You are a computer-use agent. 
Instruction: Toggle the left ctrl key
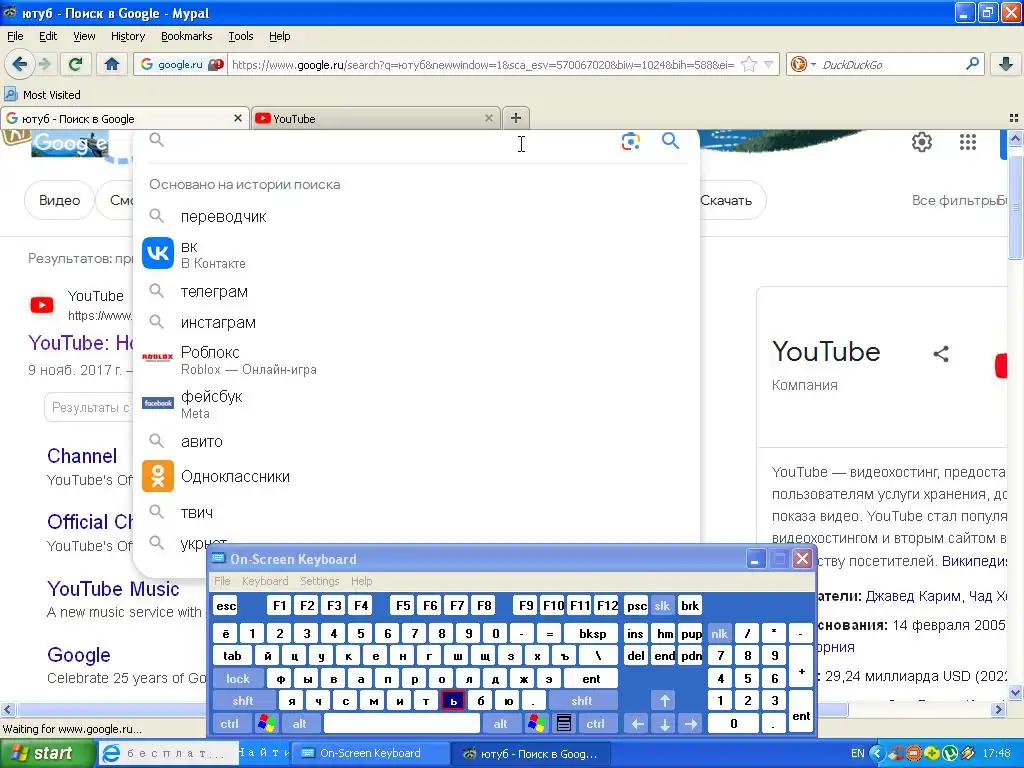coord(229,724)
